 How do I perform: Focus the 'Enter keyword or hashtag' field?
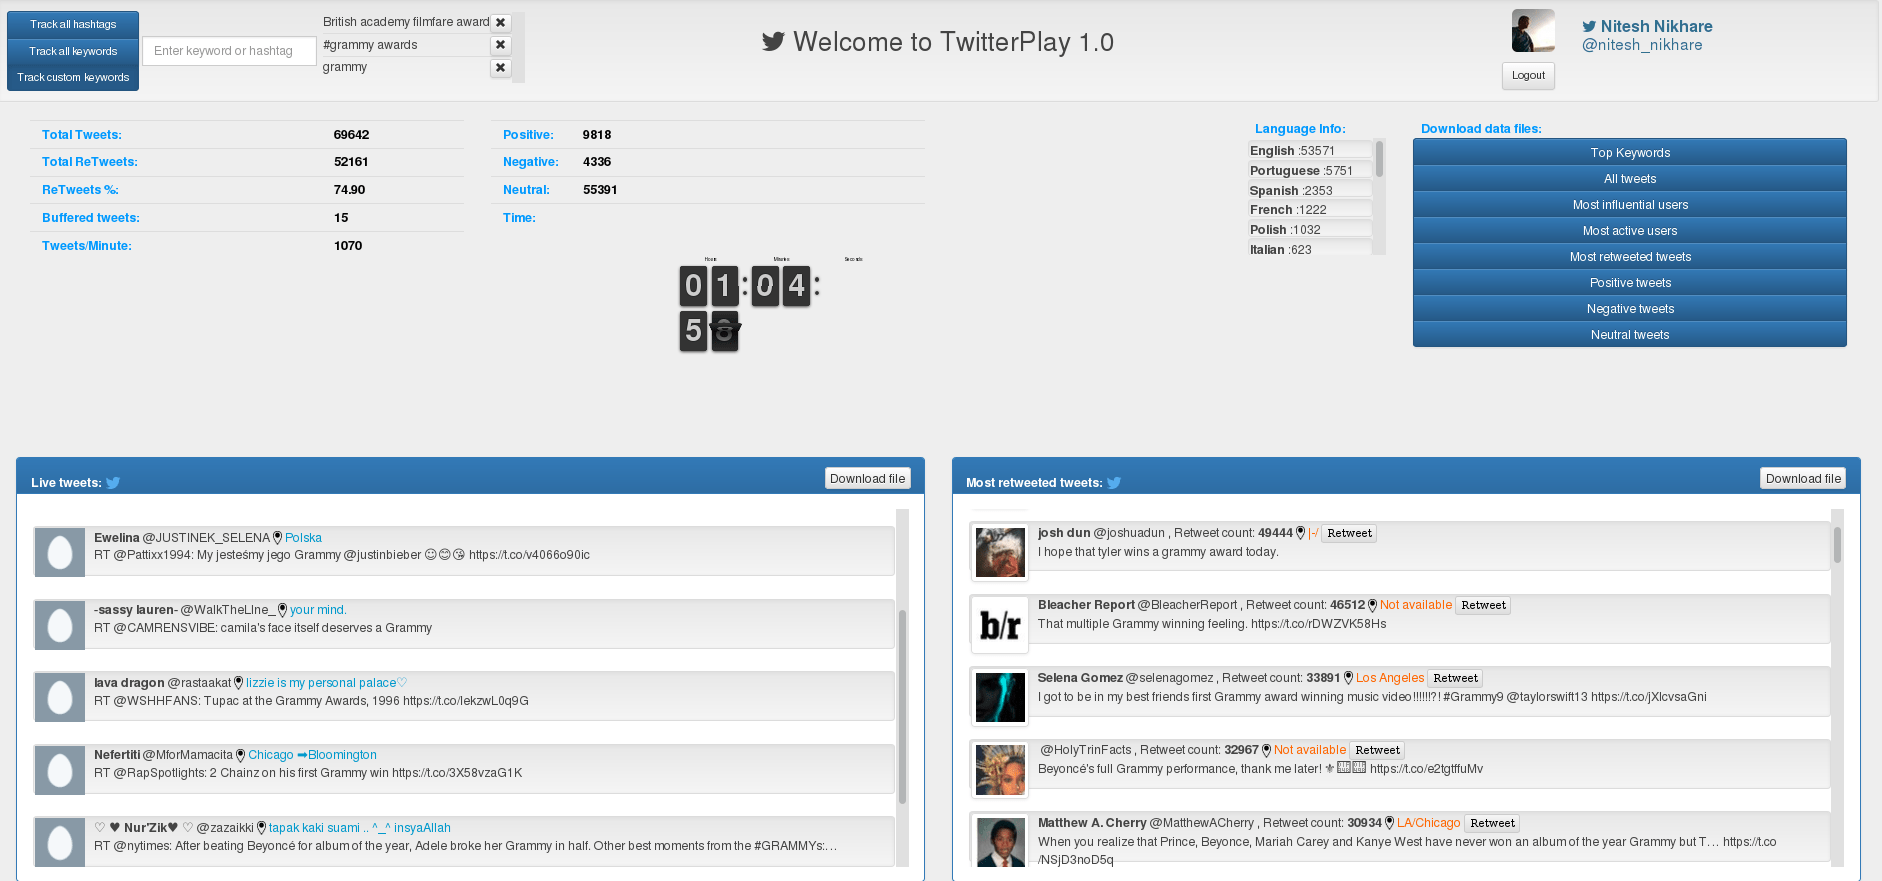pos(229,51)
